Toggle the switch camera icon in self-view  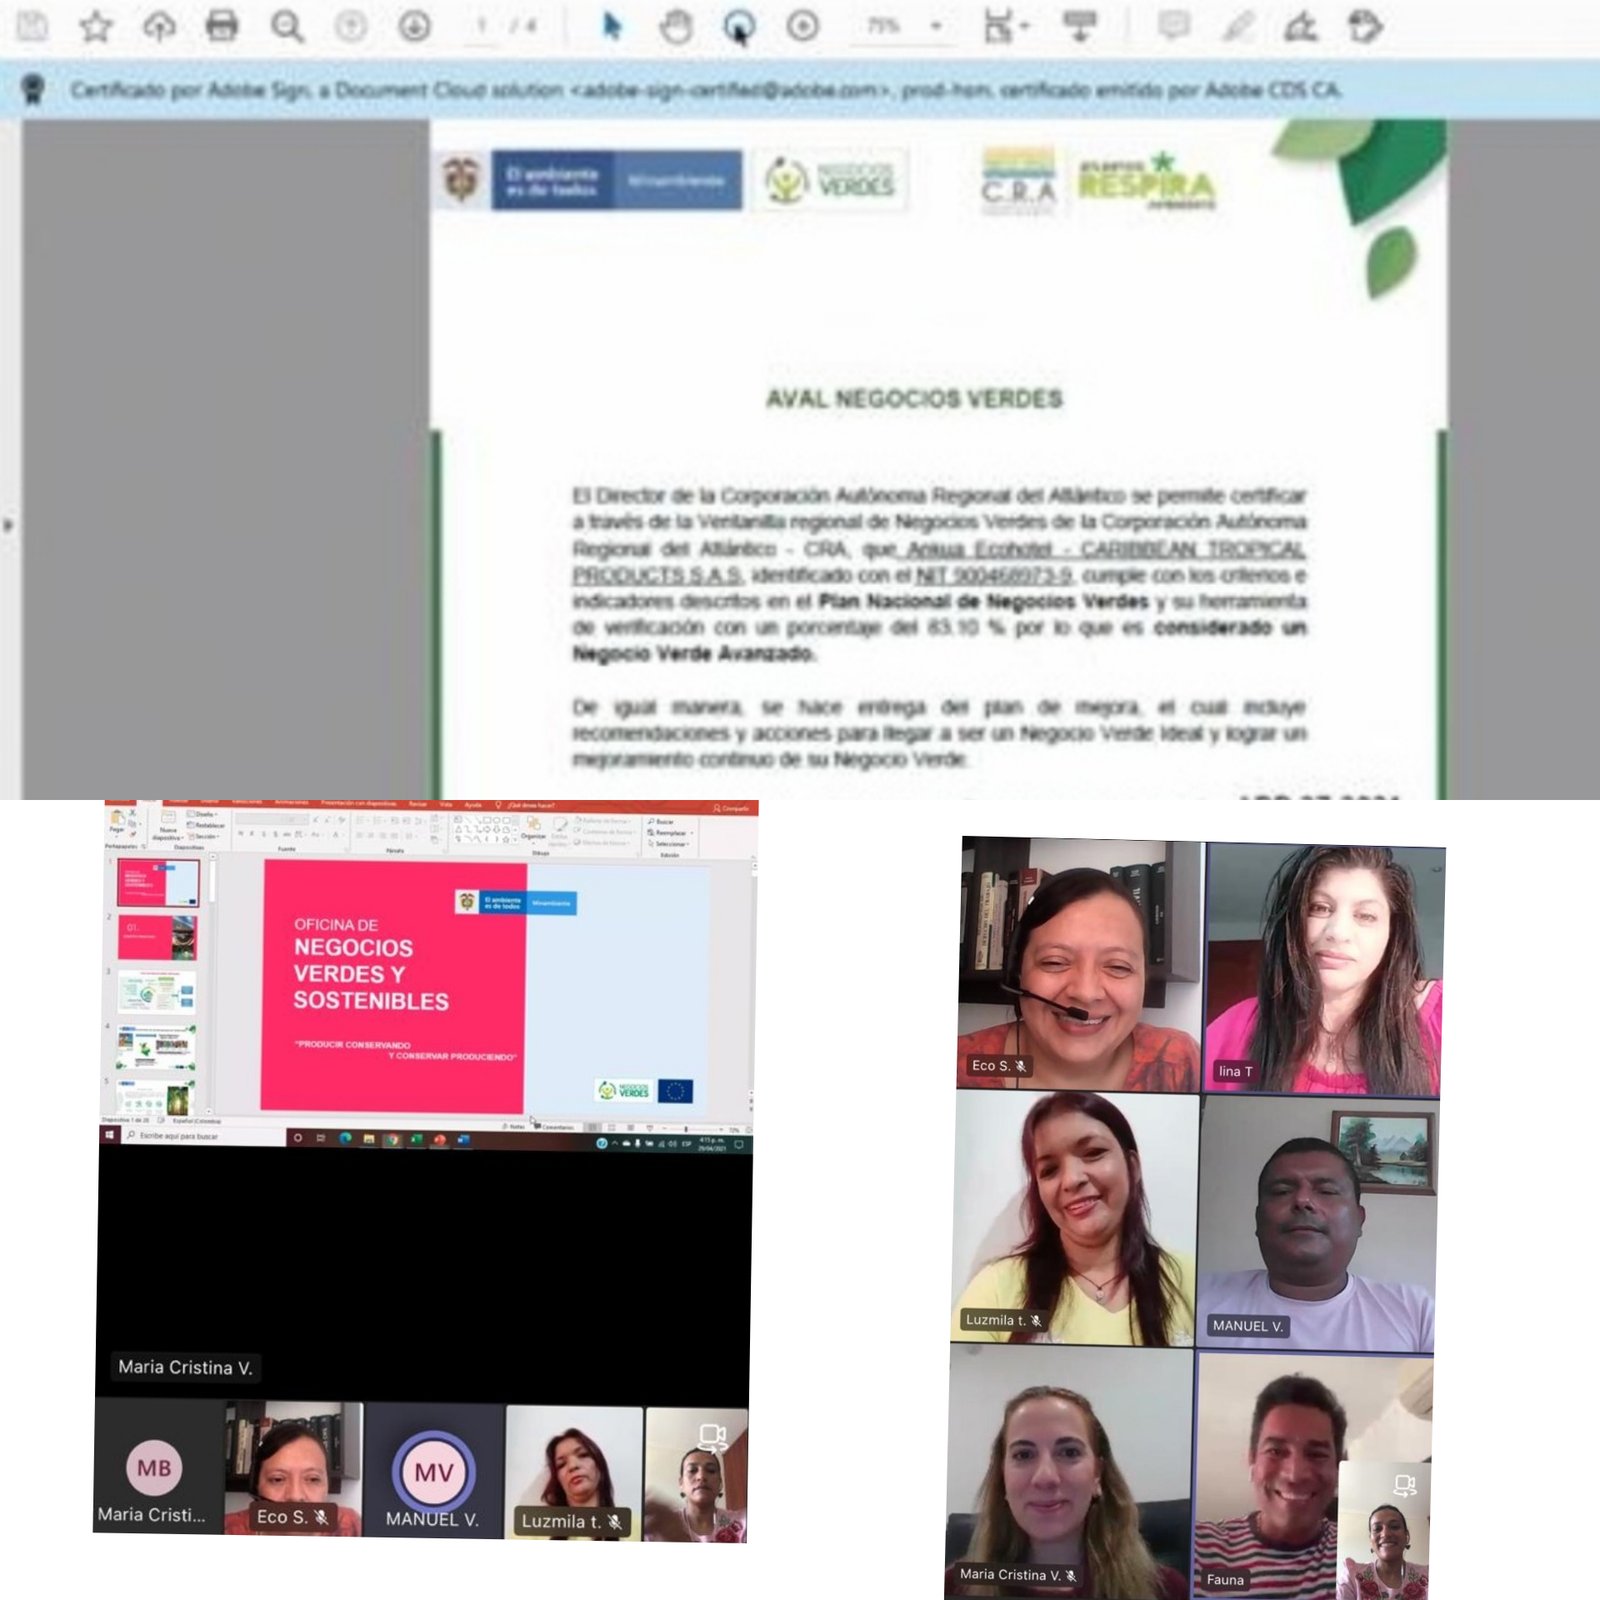point(1404,1486)
